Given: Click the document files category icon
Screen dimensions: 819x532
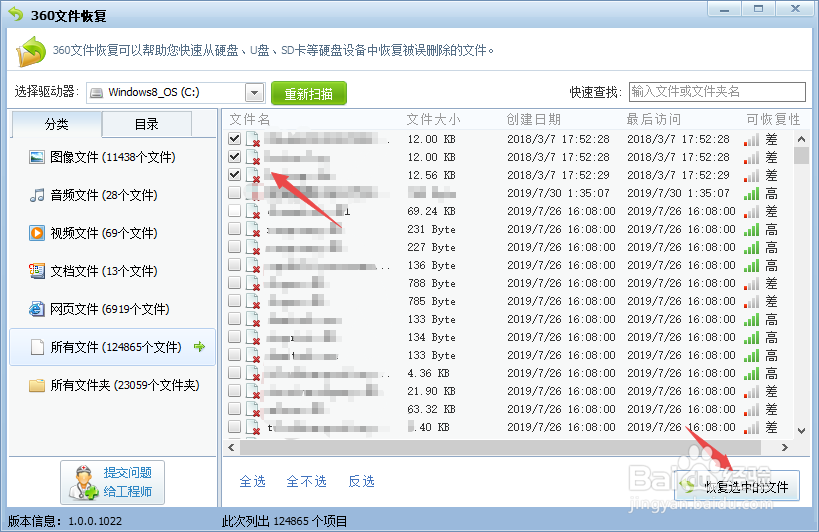Looking at the screenshot, I should click(37, 271).
